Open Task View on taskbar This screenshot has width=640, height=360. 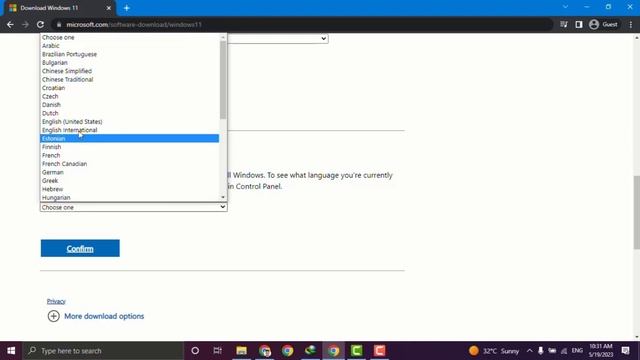click(x=218, y=351)
